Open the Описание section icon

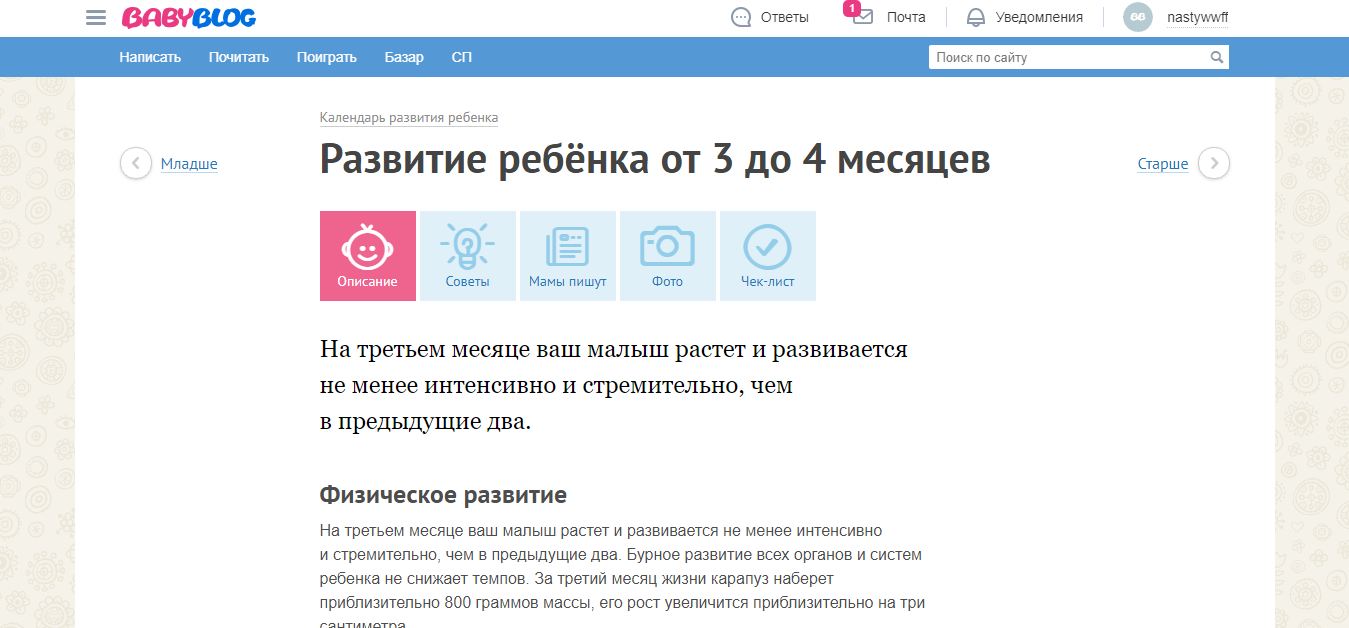pos(367,248)
